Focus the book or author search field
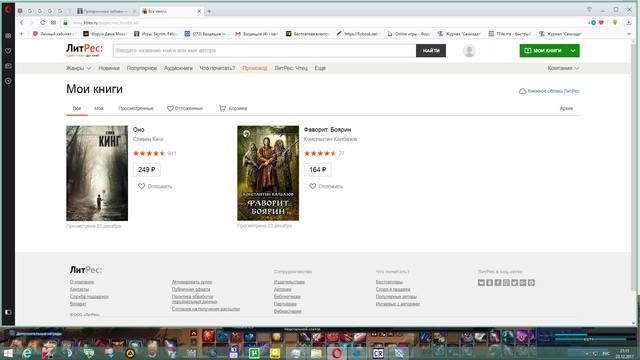The height and width of the screenshot is (360, 640). (x=264, y=51)
